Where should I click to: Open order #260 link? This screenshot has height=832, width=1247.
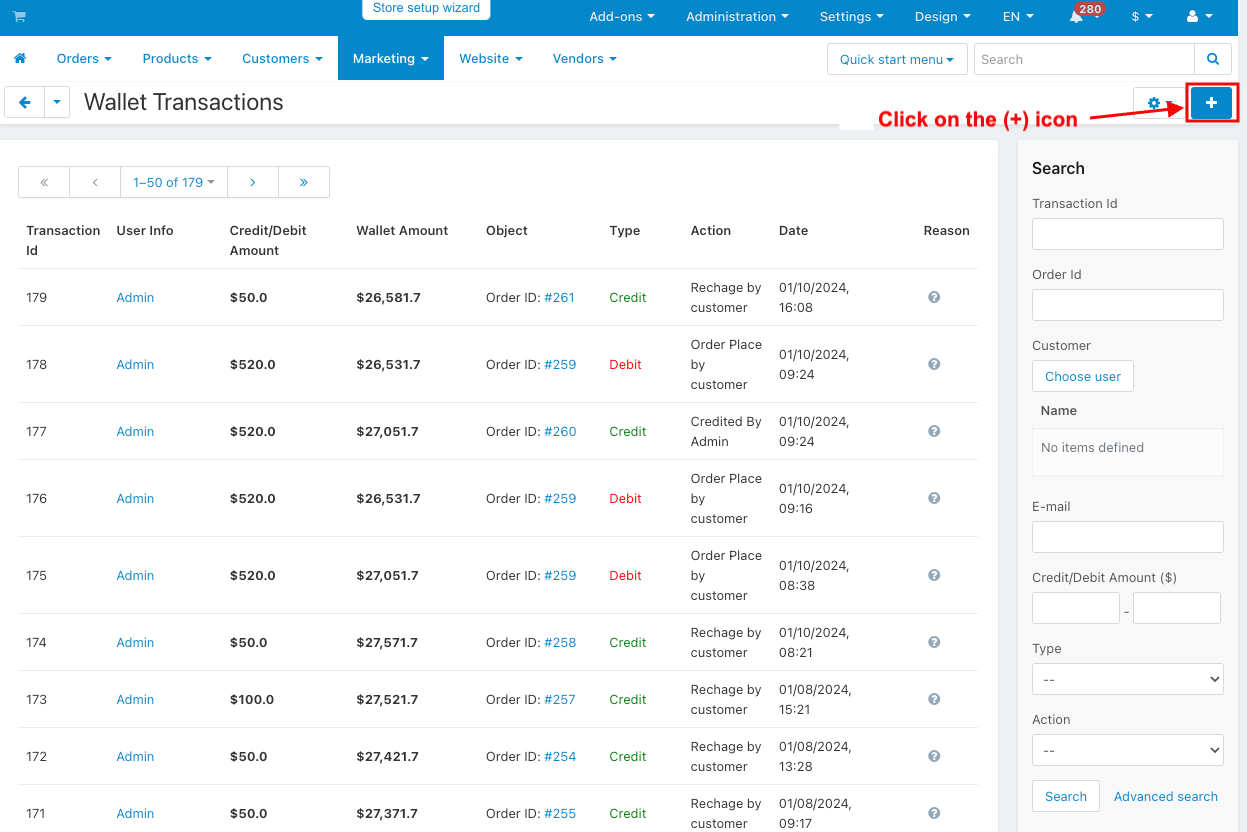[560, 431]
